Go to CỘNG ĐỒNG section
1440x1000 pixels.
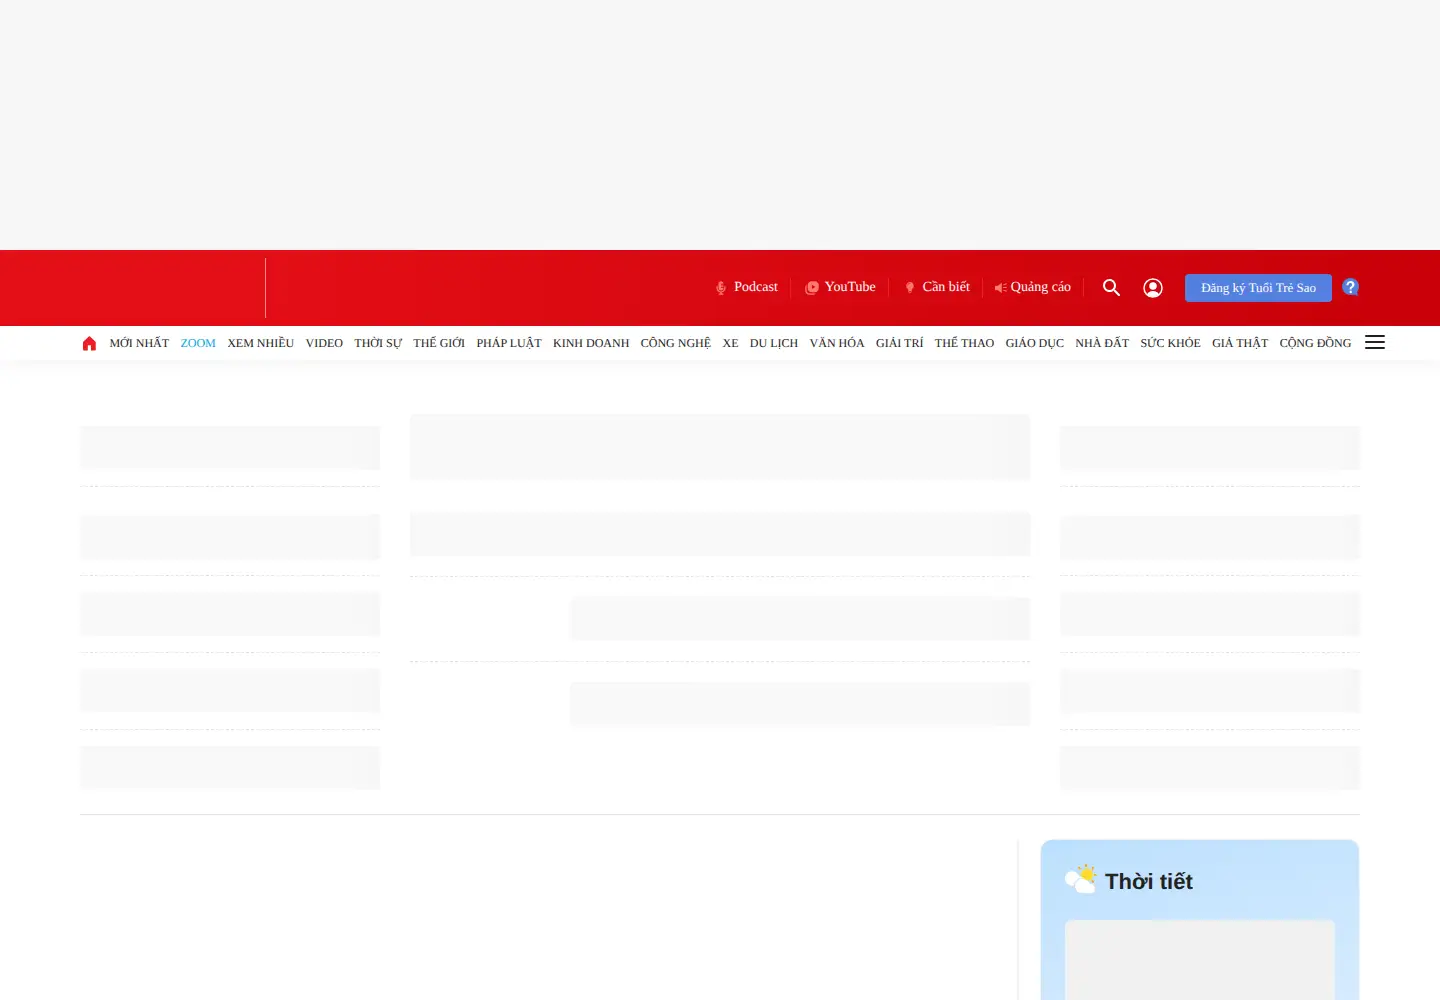[x=1315, y=343]
